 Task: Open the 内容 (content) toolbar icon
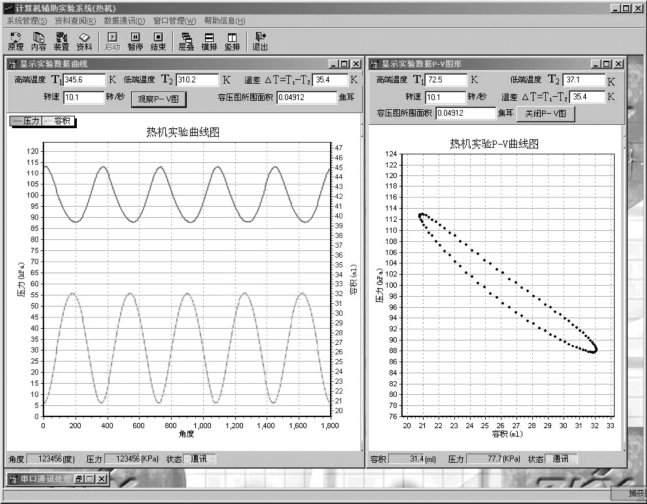[x=39, y=40]
